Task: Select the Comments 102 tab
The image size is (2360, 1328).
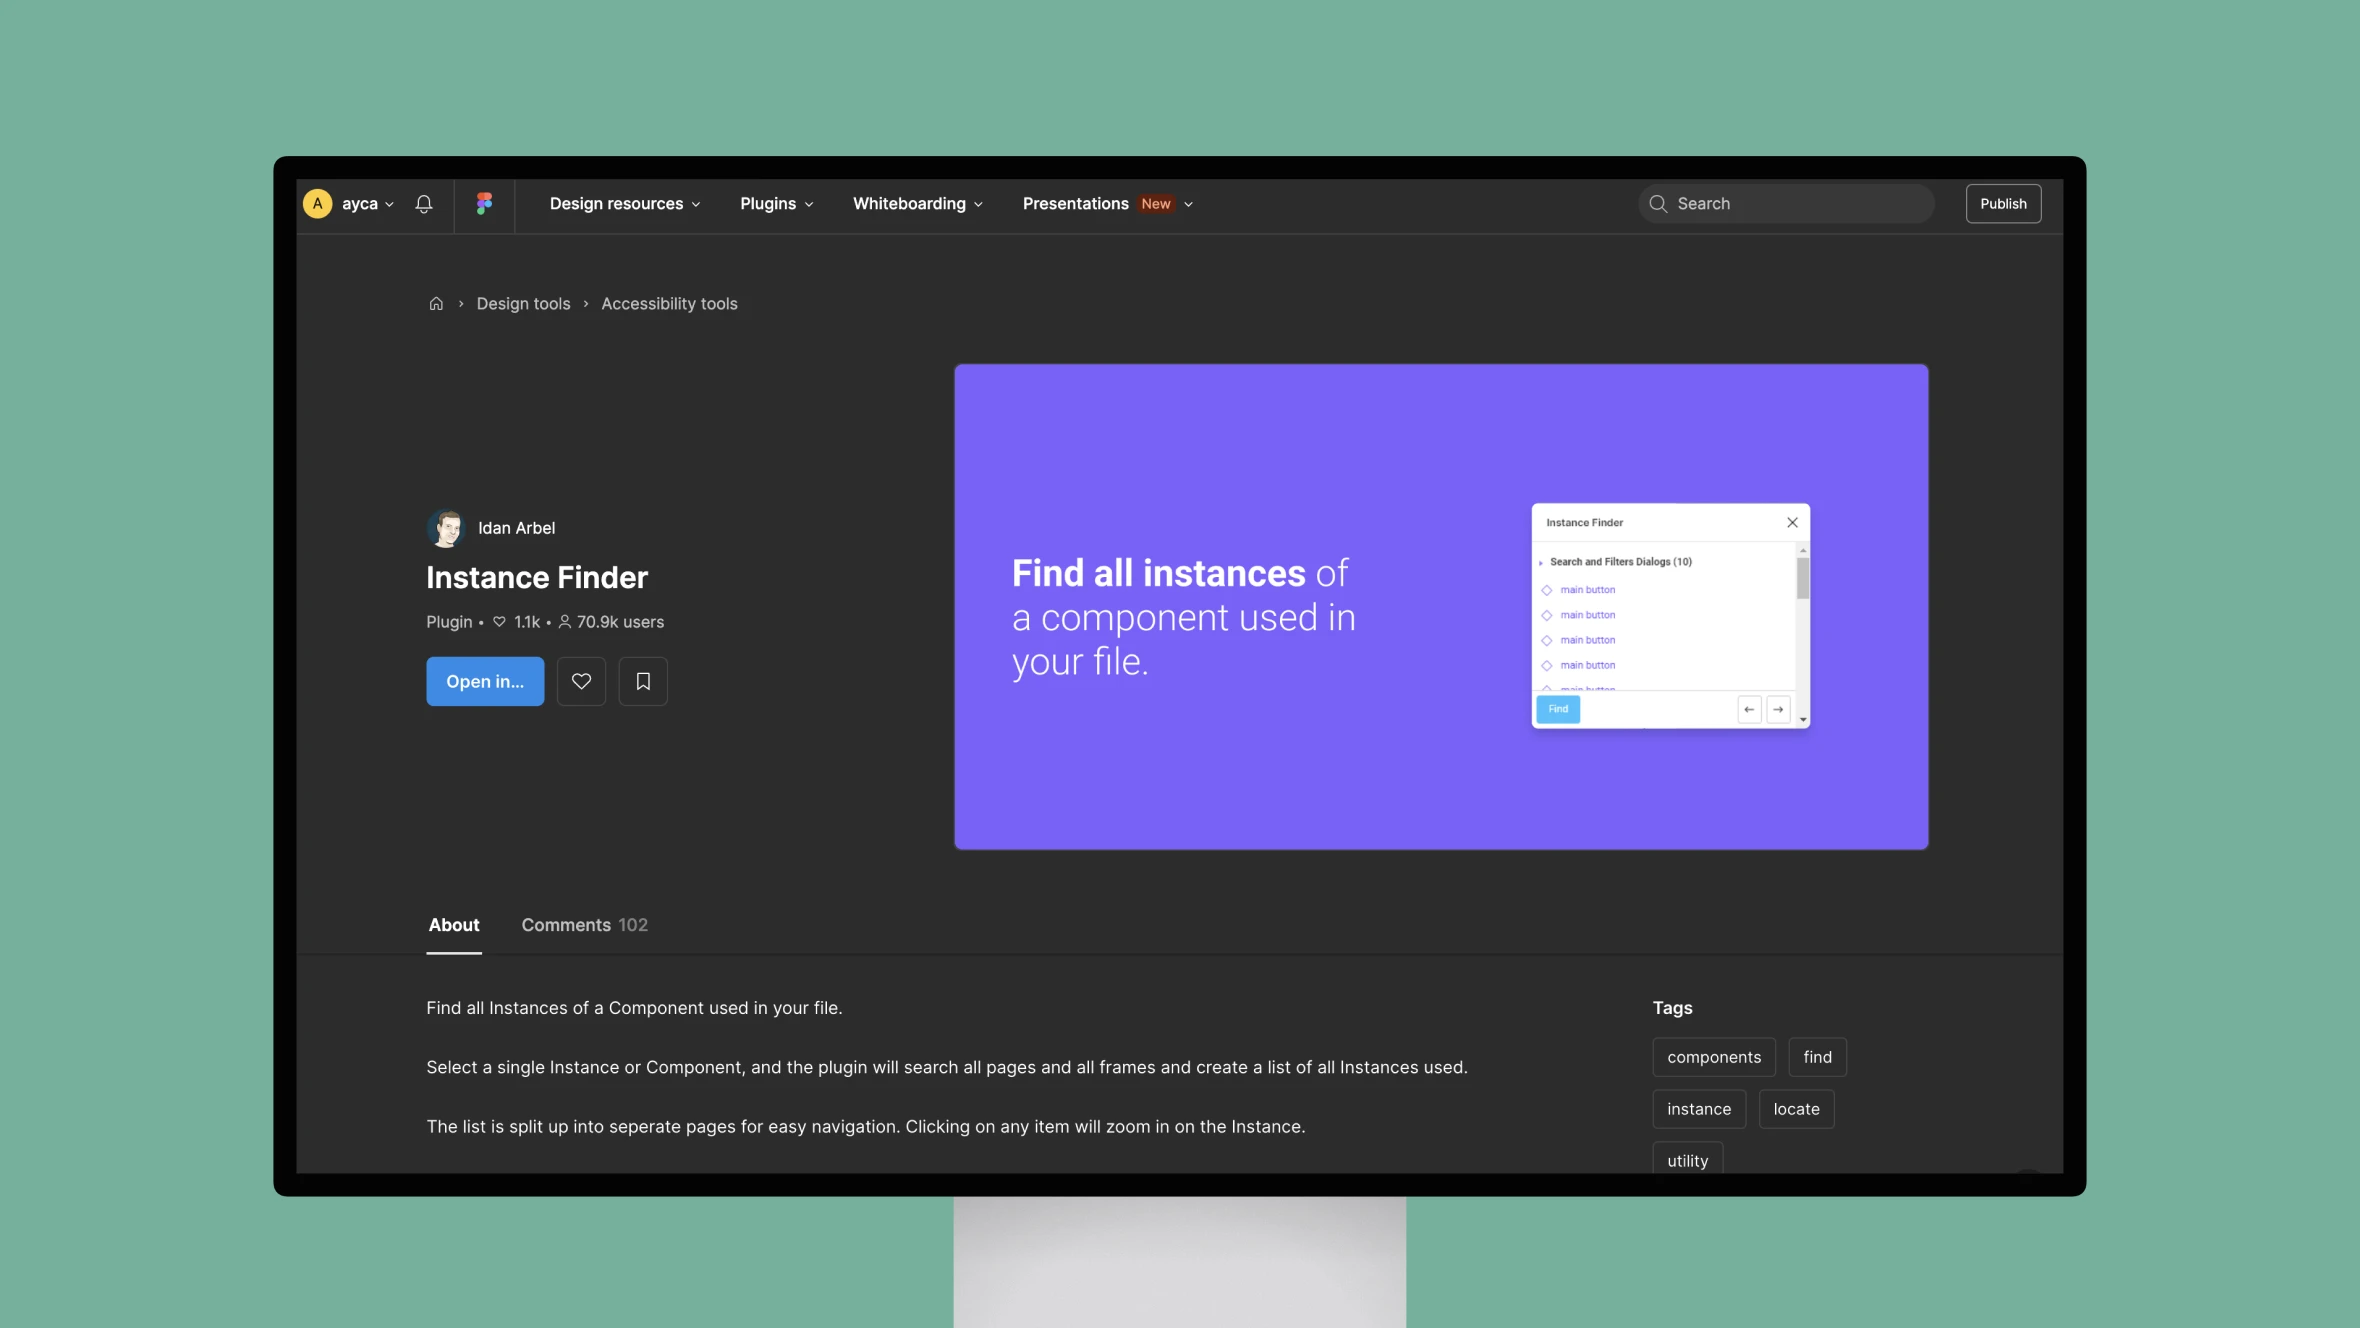Action: point(584,924)
